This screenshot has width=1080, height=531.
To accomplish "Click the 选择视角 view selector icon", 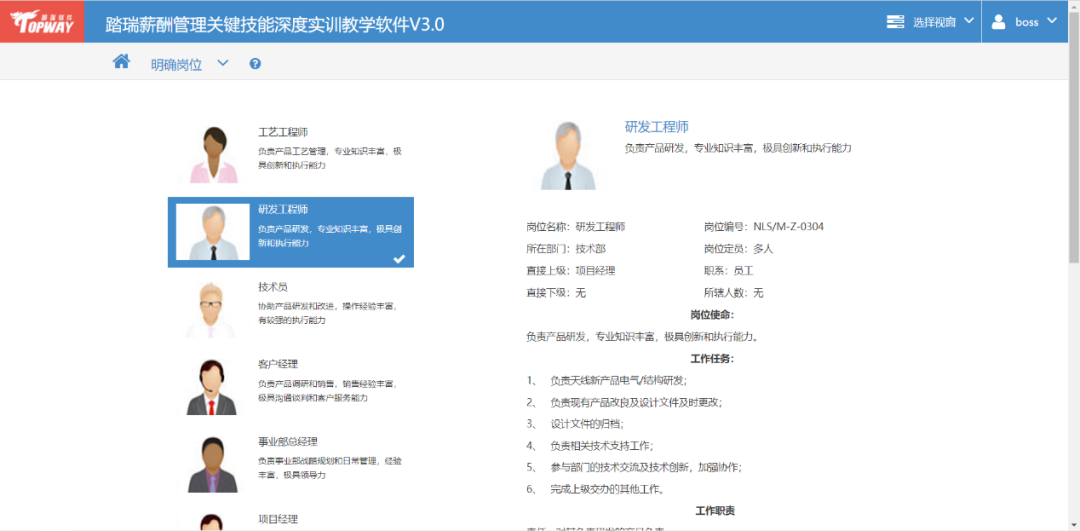I will 895,22.
